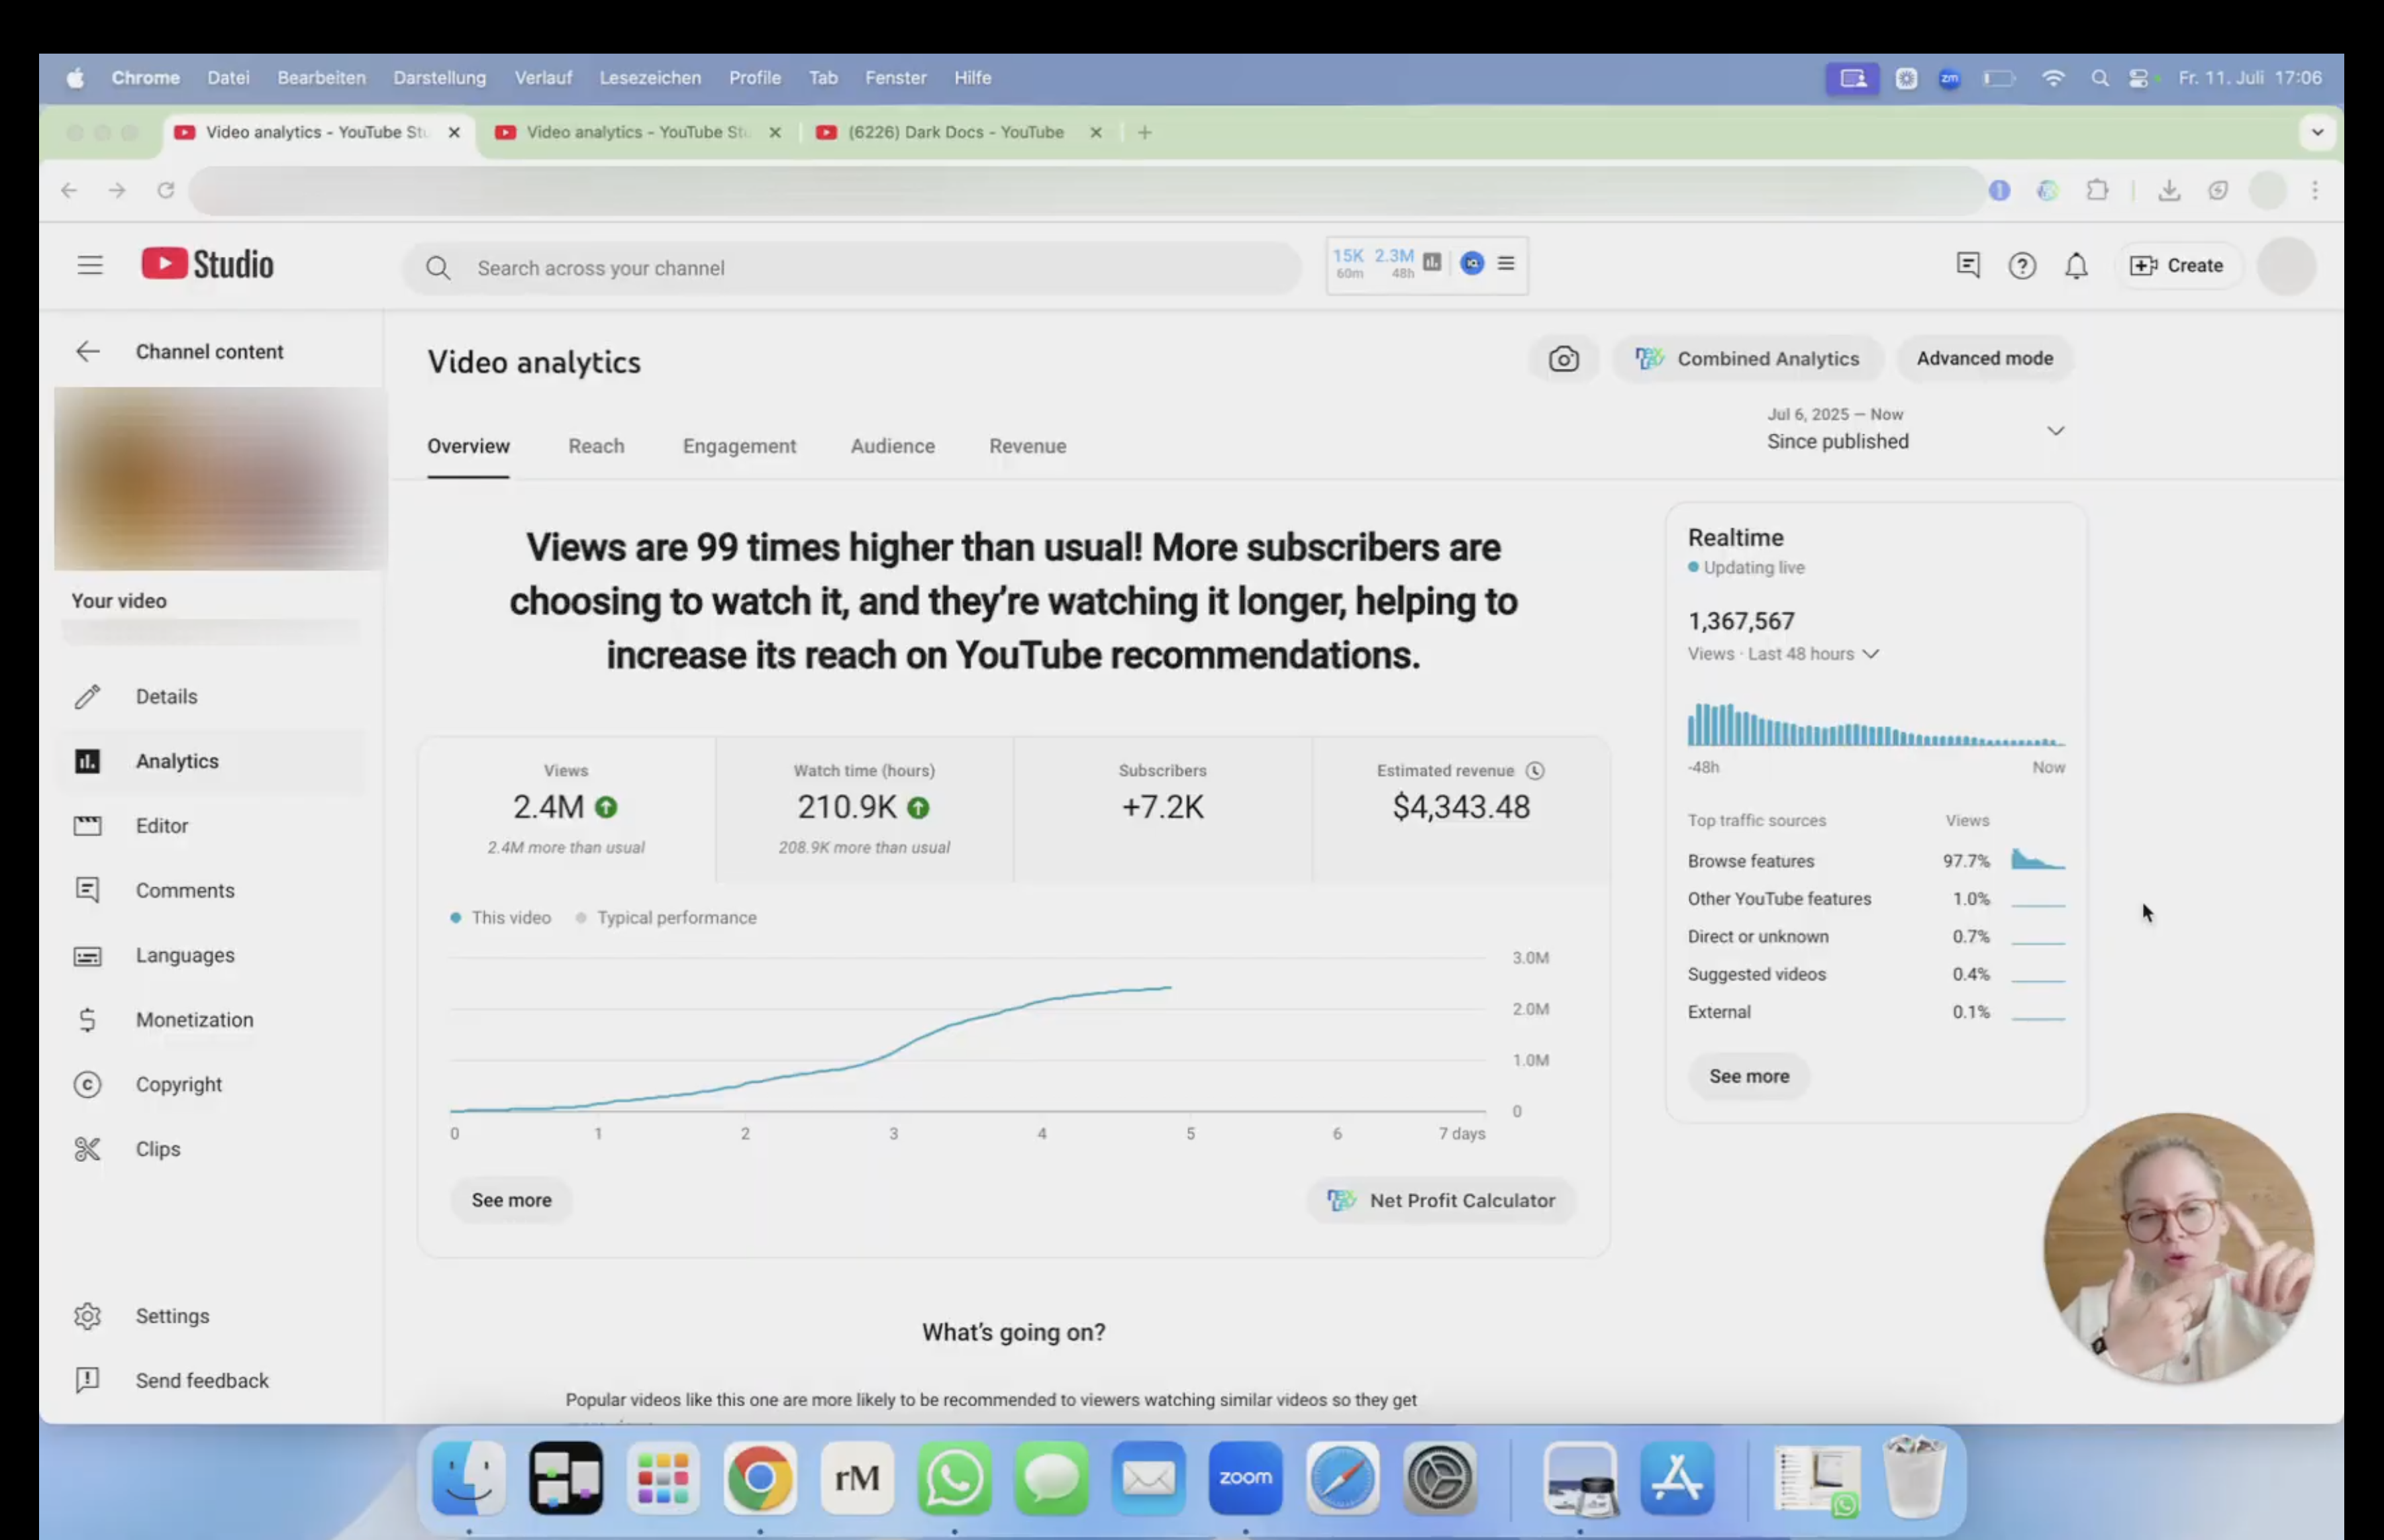Image resolution: width=2384 pixels, height=1540 pixels.
Task: Open the notifications bell
Action: [x=2077, y=266]
